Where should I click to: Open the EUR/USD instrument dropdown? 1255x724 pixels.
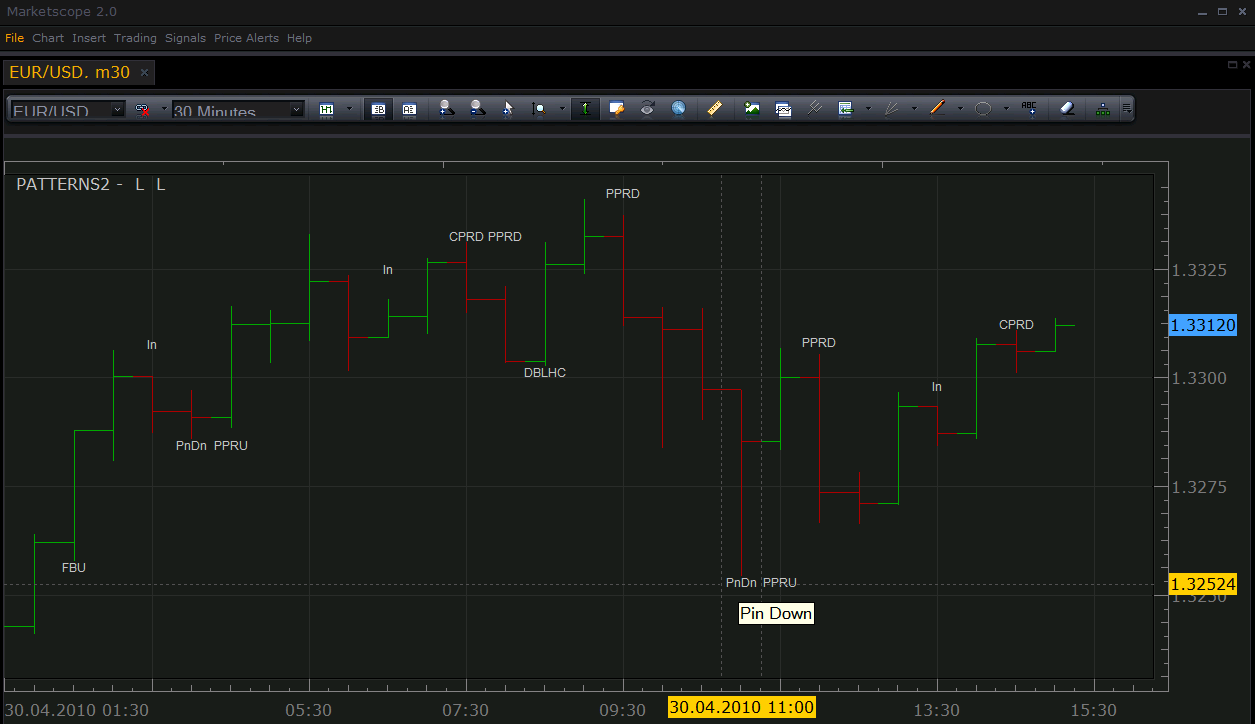tap(68, 110)
